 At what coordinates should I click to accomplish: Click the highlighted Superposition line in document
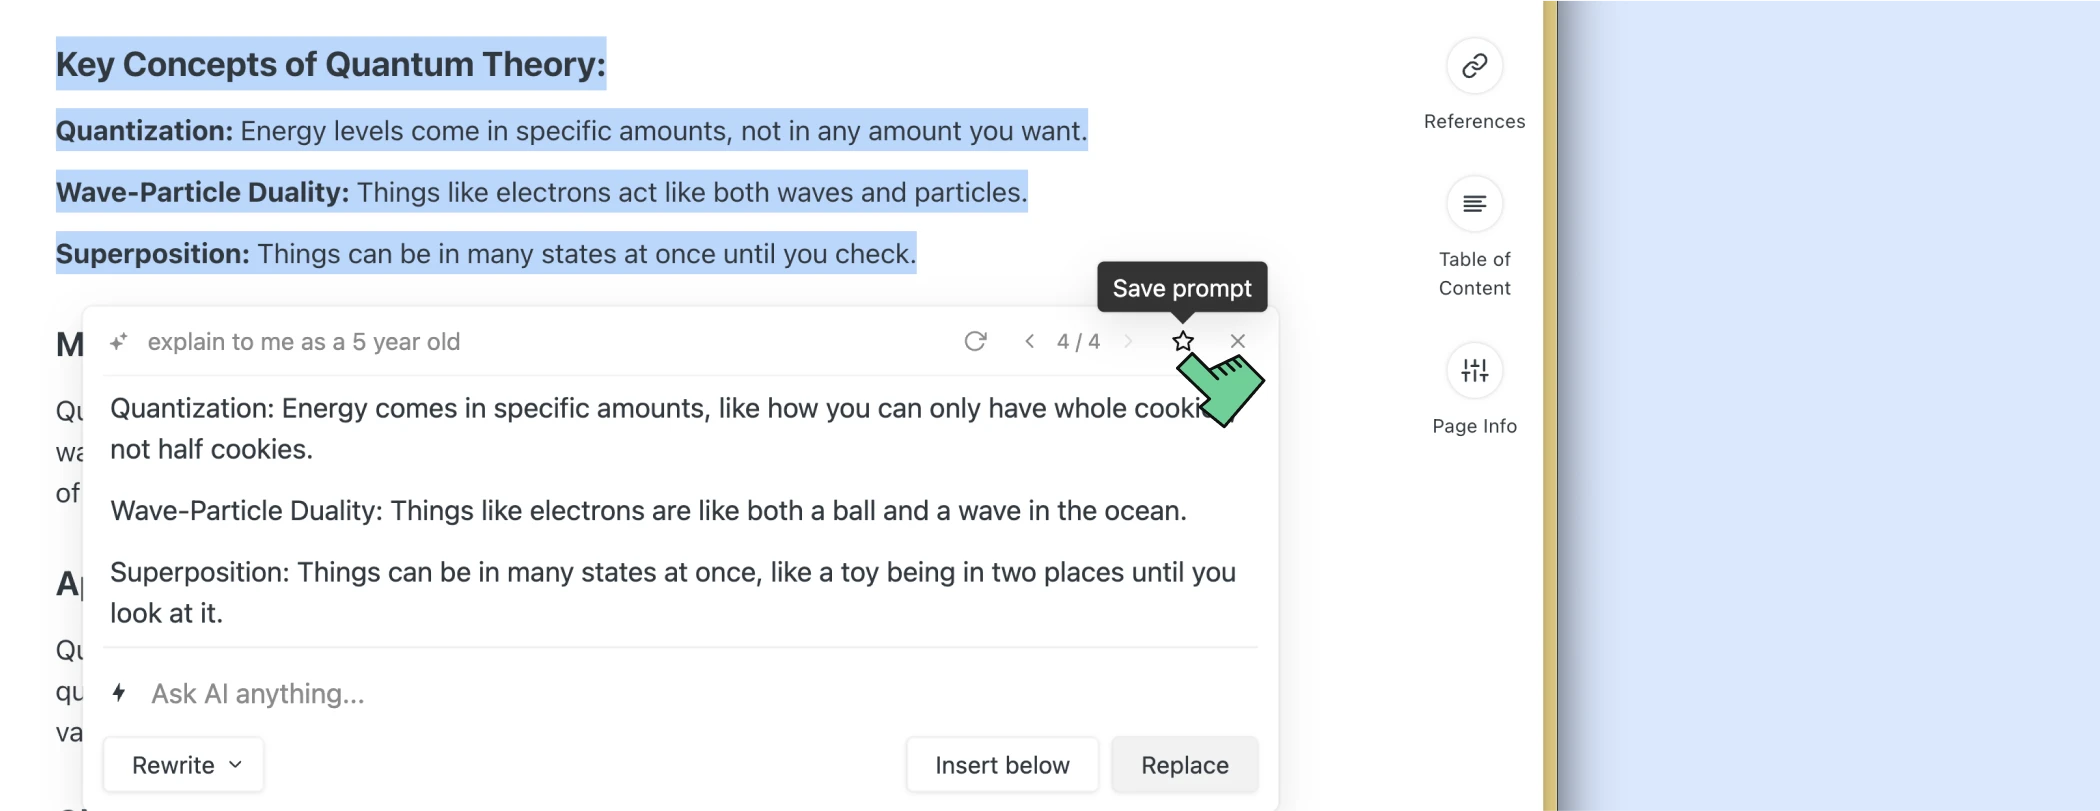[x=486, y=254]
